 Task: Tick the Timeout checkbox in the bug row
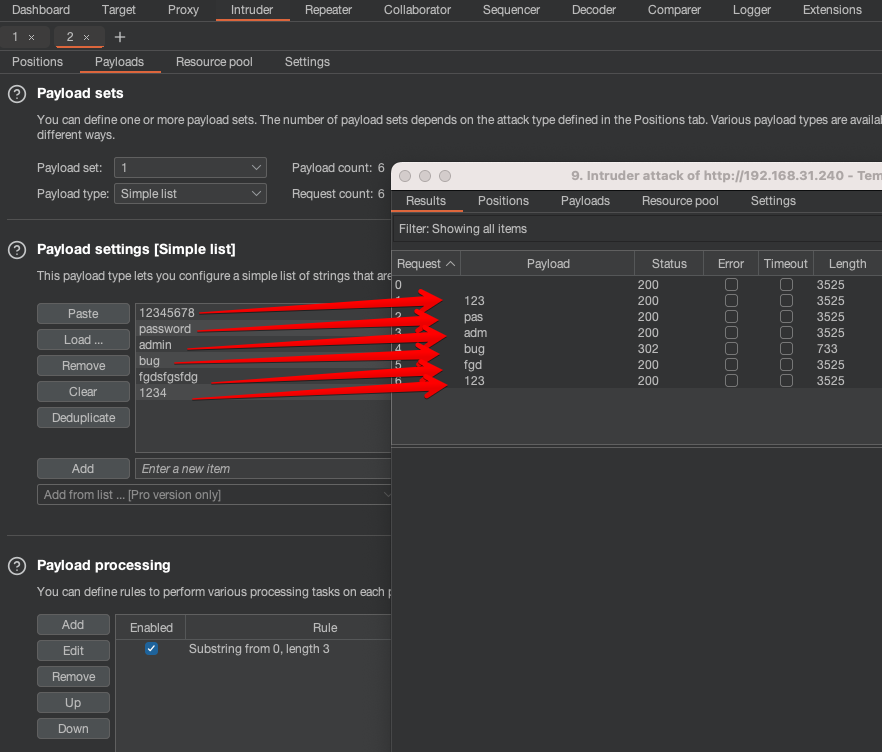[786, 349]
